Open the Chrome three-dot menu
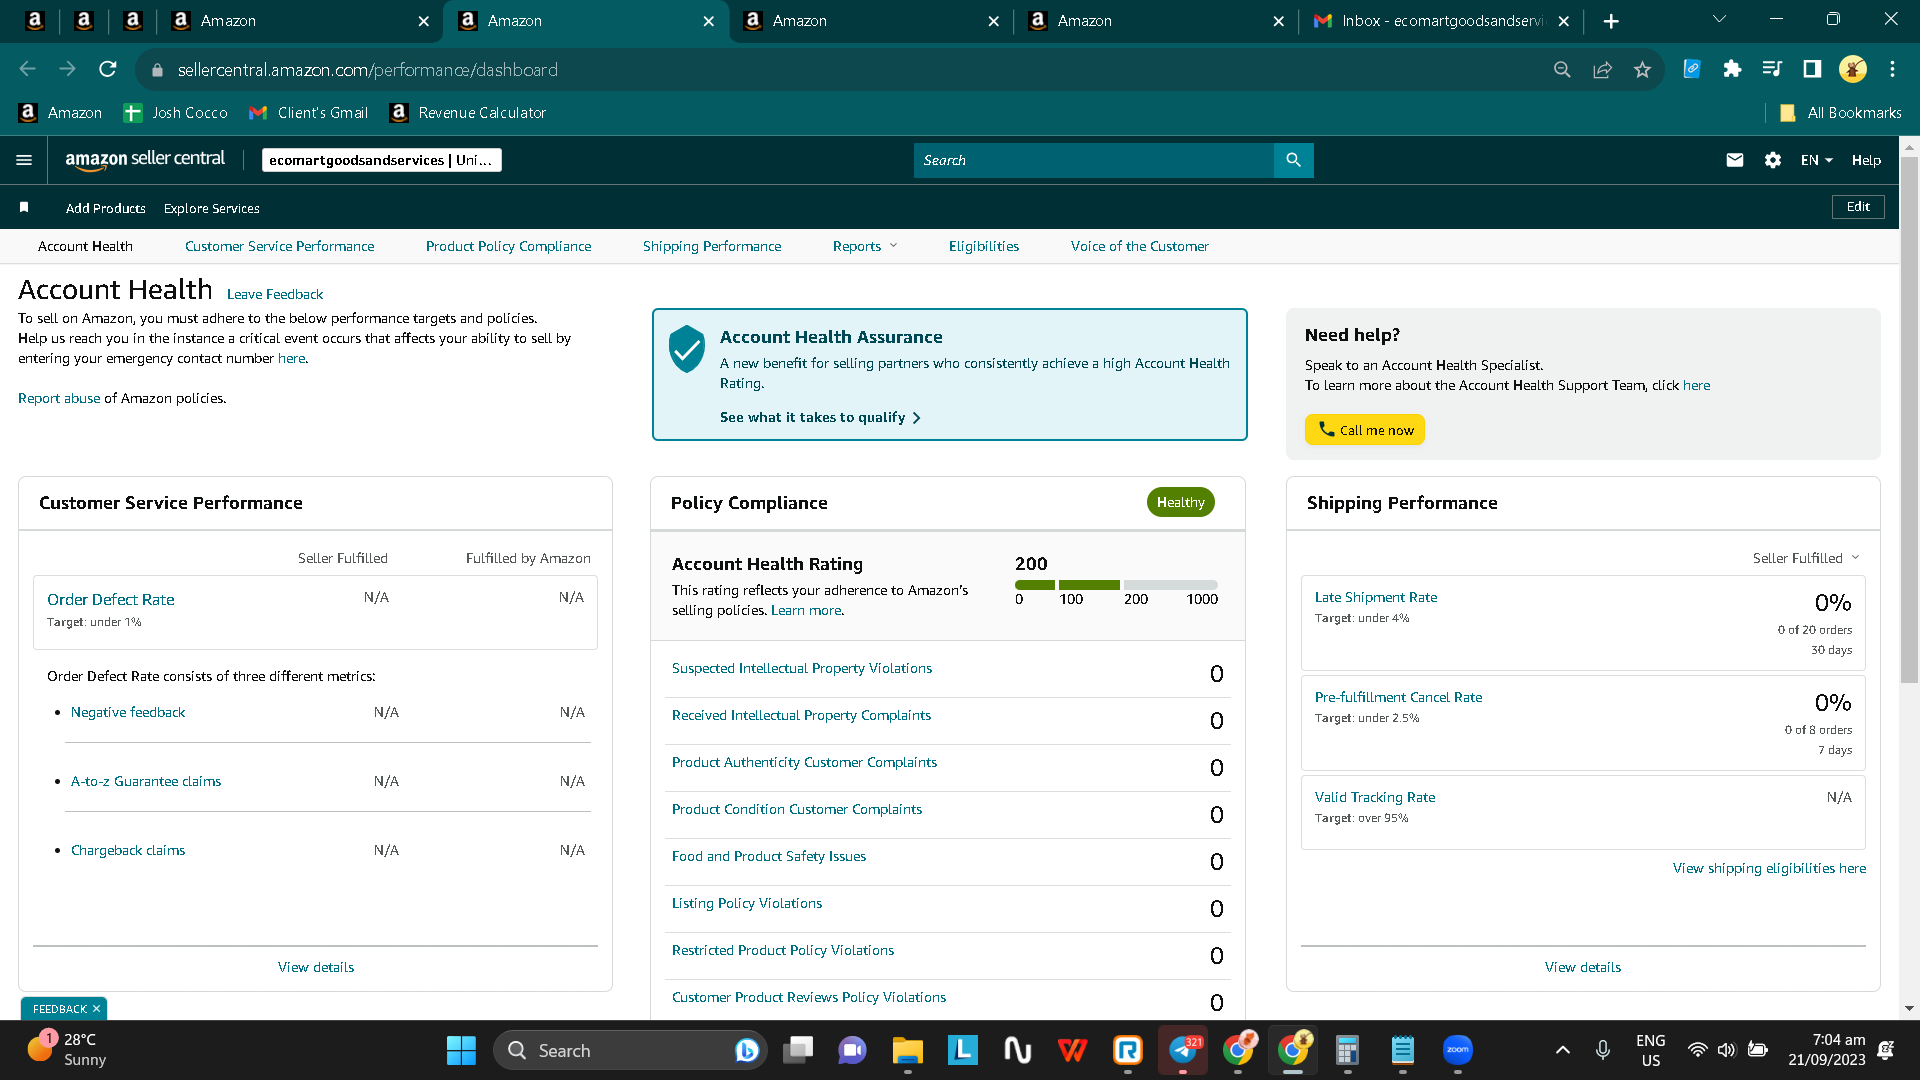The width and height of the screenshot is (1920, 1080). [x=1892, y=69]
